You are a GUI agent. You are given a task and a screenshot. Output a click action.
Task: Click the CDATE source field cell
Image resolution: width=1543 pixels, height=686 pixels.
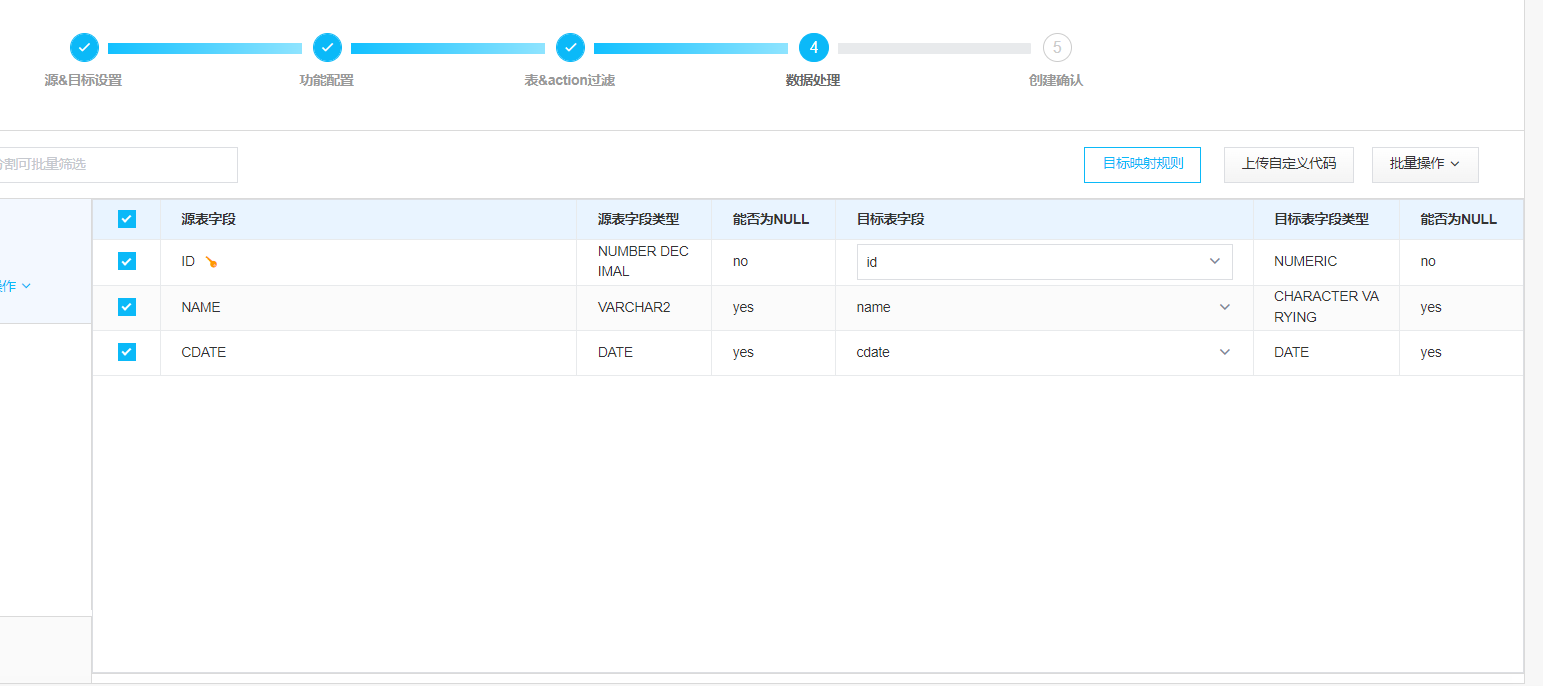pos(368,352)
